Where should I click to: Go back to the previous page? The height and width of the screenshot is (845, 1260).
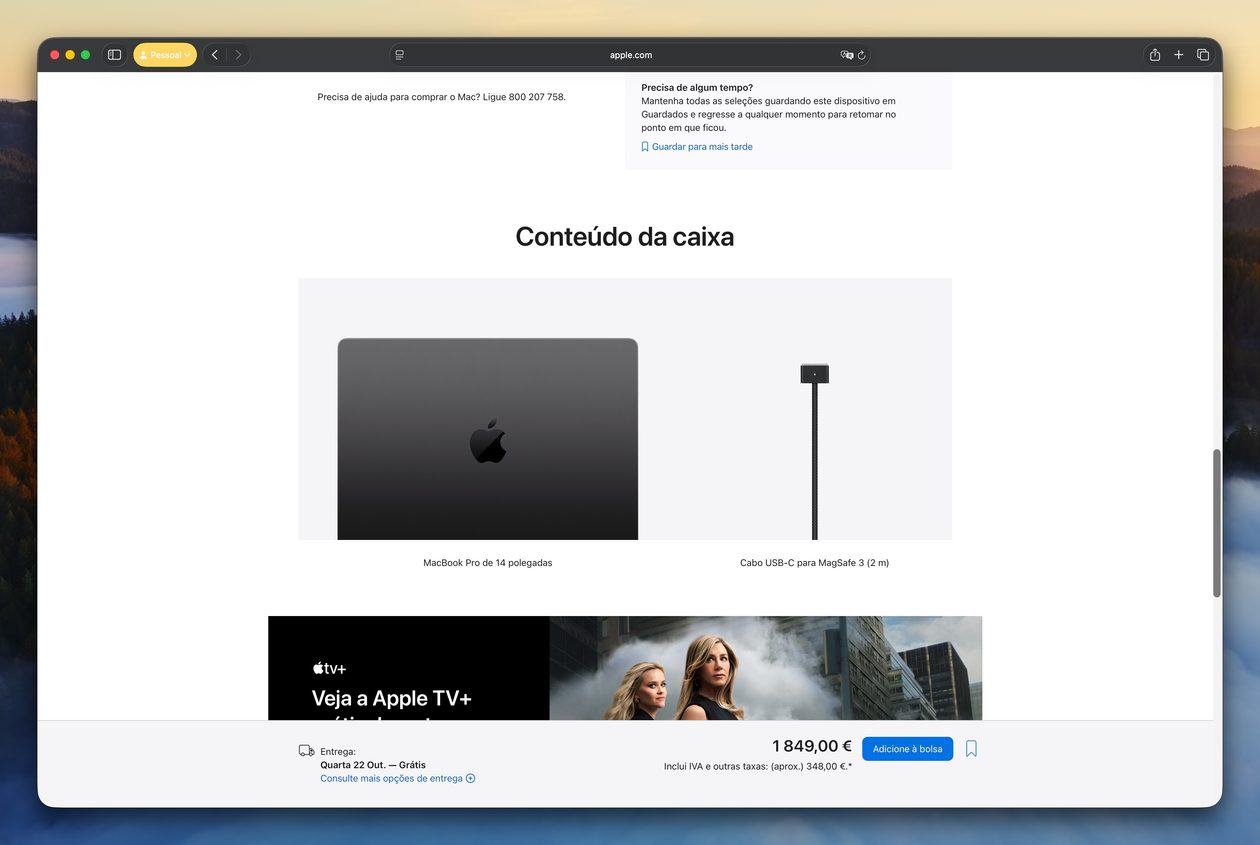[x=214, y=55]
